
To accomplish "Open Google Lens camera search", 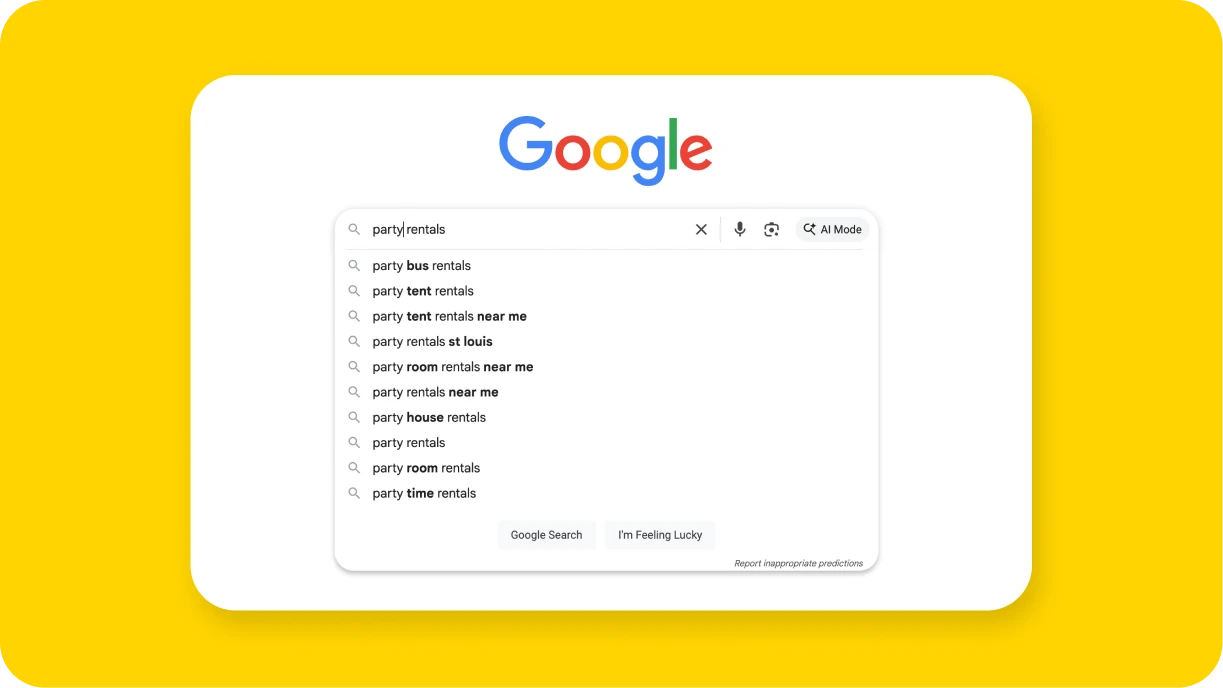I will (771, 229).
